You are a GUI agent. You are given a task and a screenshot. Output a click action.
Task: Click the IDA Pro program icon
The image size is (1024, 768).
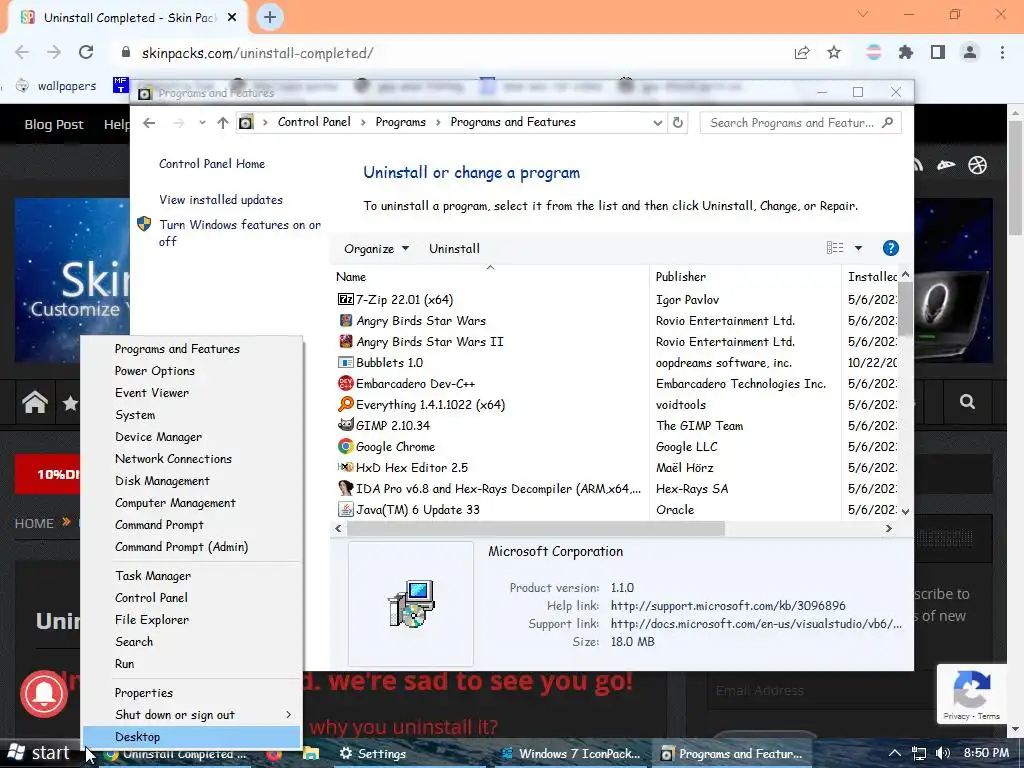pos(345,488)
